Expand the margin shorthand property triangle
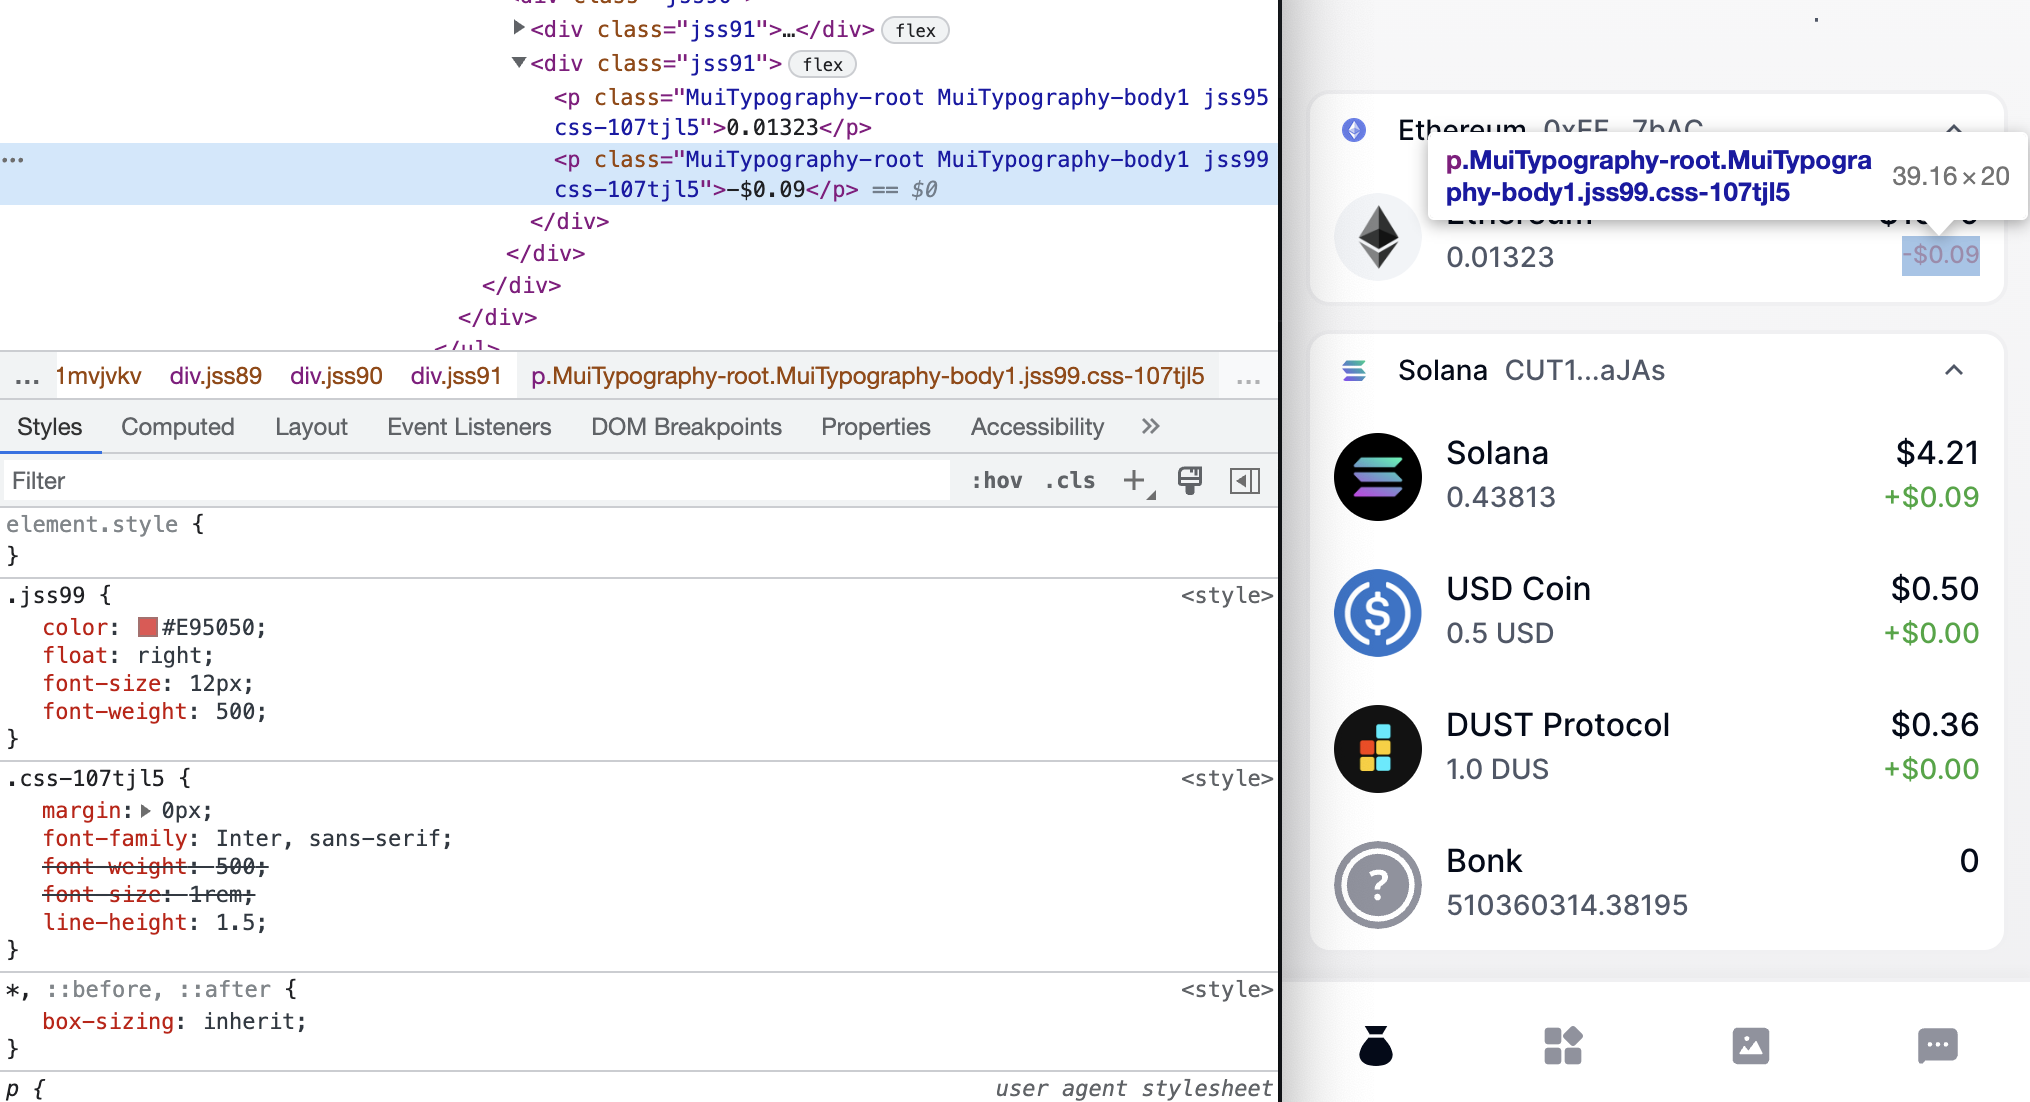 146,811
